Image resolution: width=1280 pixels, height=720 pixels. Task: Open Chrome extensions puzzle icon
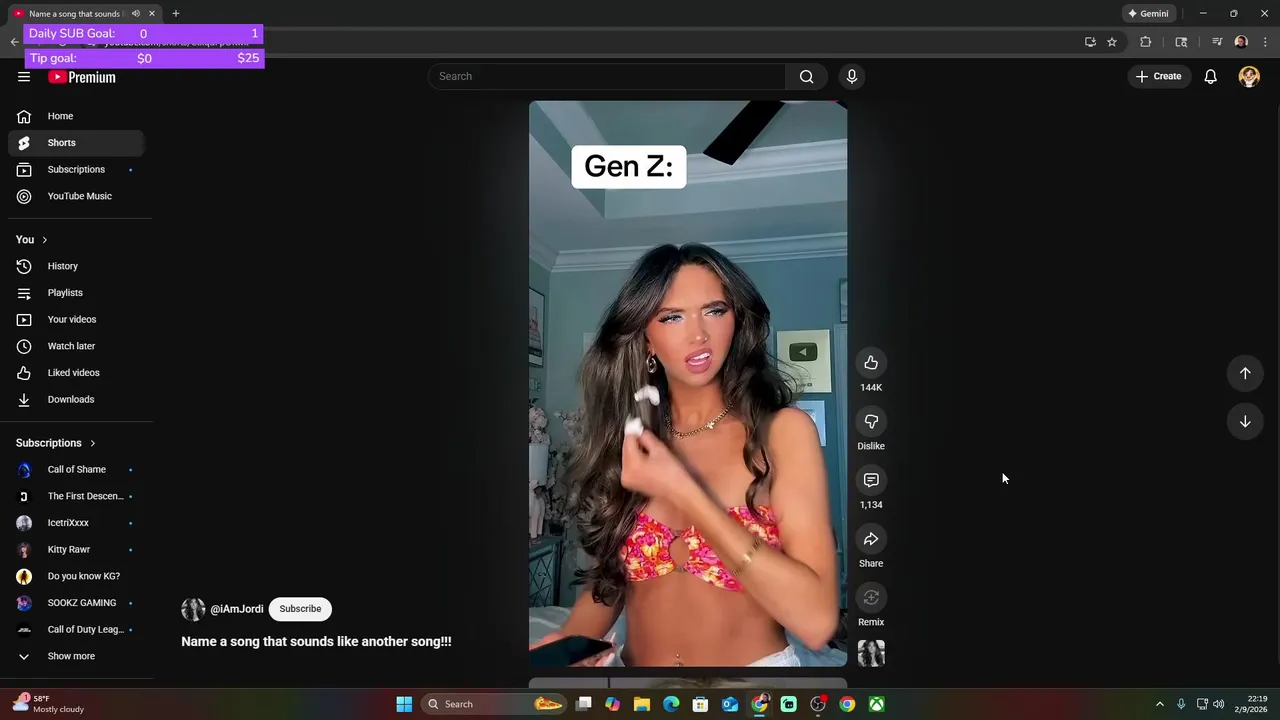pos(1146,42)
